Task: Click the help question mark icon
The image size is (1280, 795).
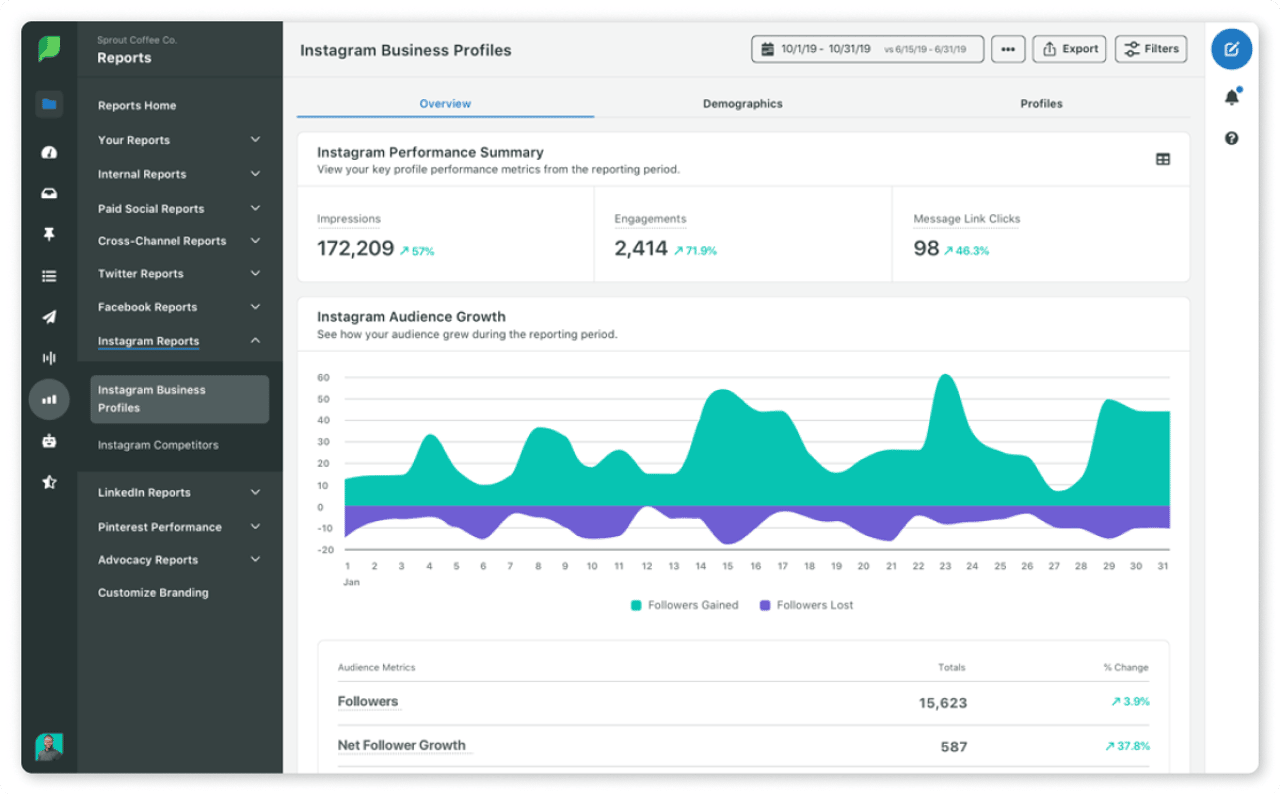Action: coord(1231,137)
